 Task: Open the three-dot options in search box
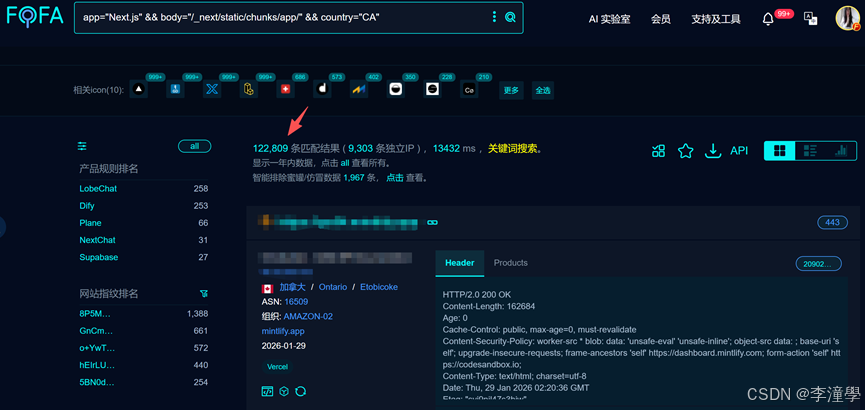tap(494, 17)
